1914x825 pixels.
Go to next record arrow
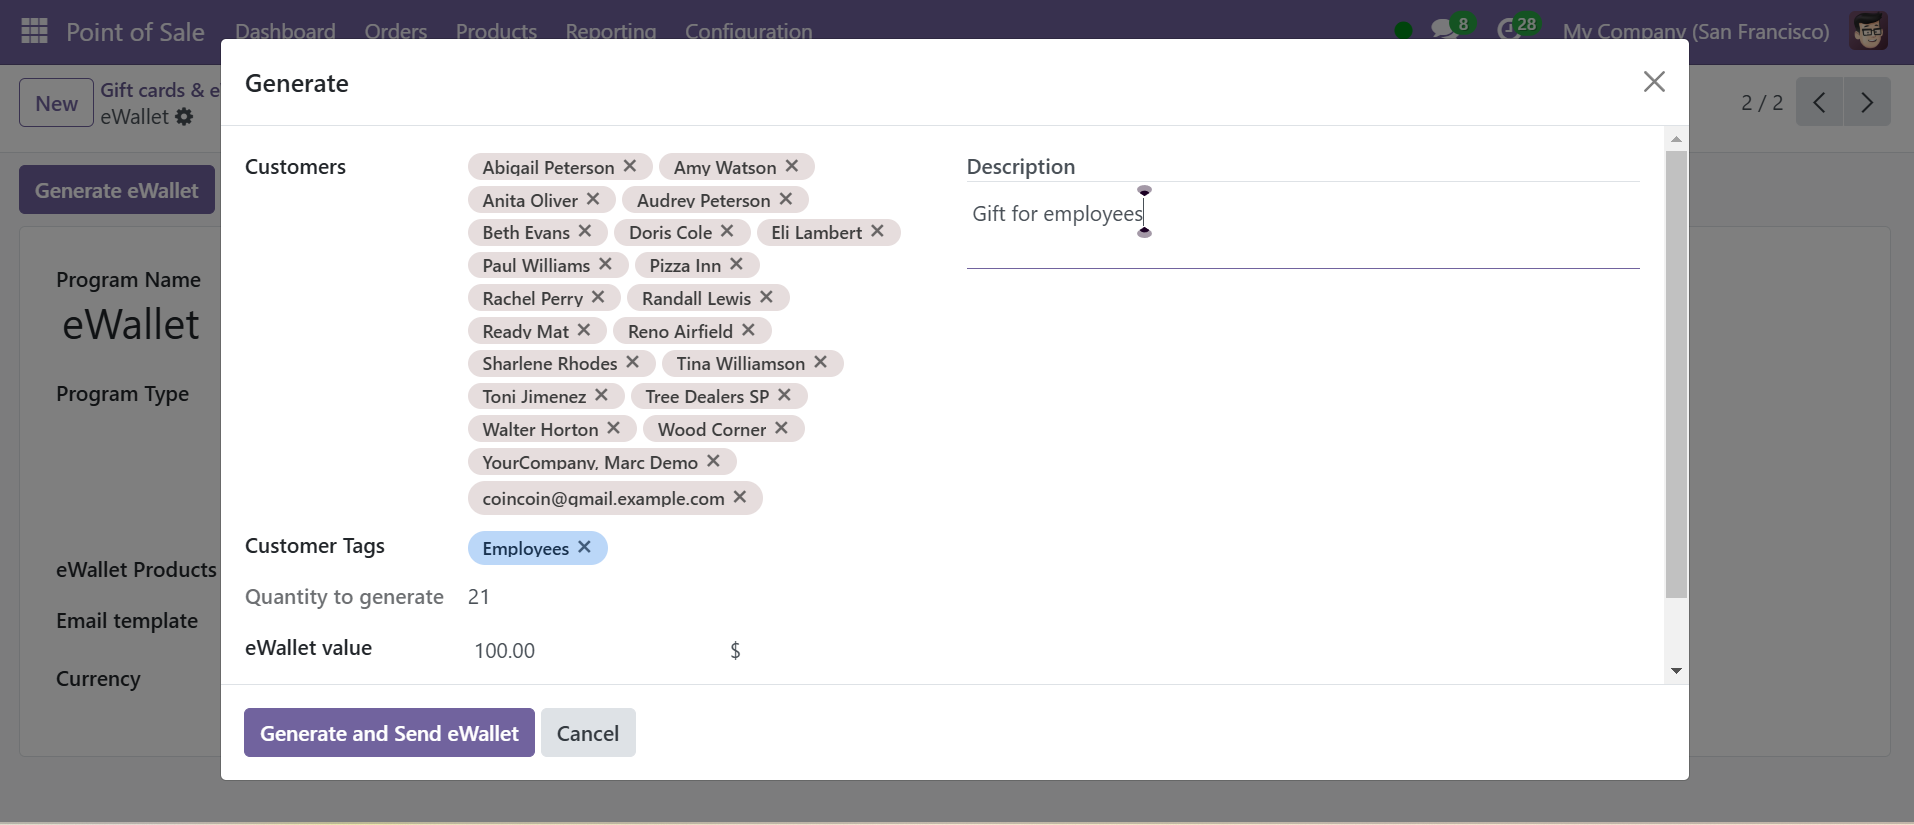1867,102
